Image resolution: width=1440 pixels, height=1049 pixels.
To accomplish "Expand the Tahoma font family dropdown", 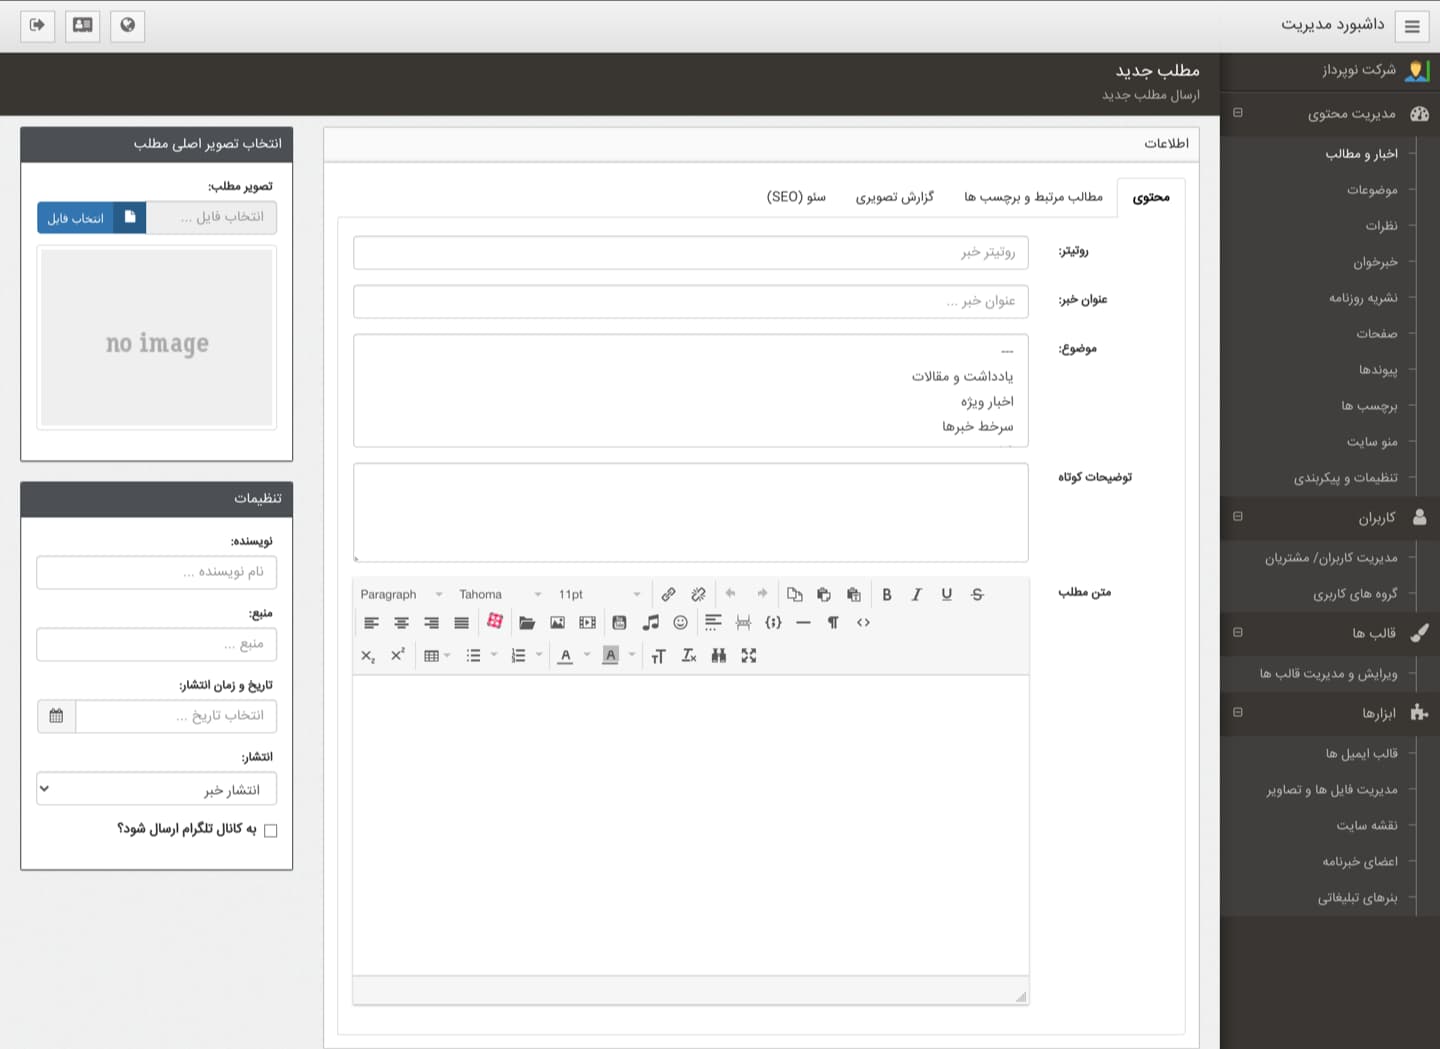I will pyautogui.click(x=499, y=594).
